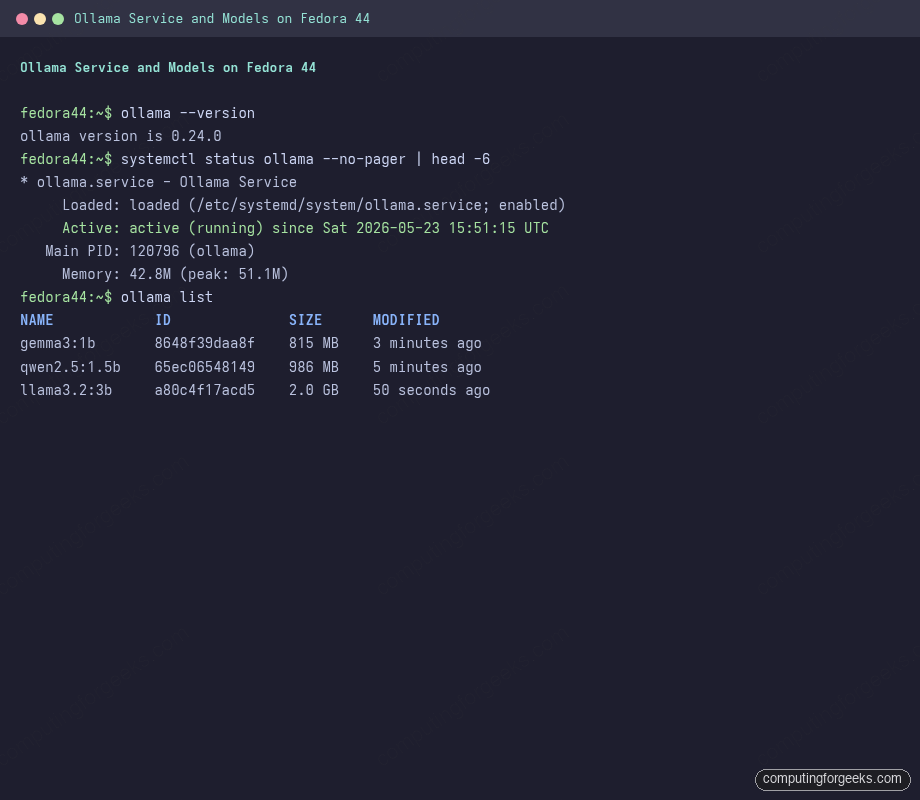Click the size value '986 MB'
Viewport: 920px width, 800px height.
pos(313,367)
